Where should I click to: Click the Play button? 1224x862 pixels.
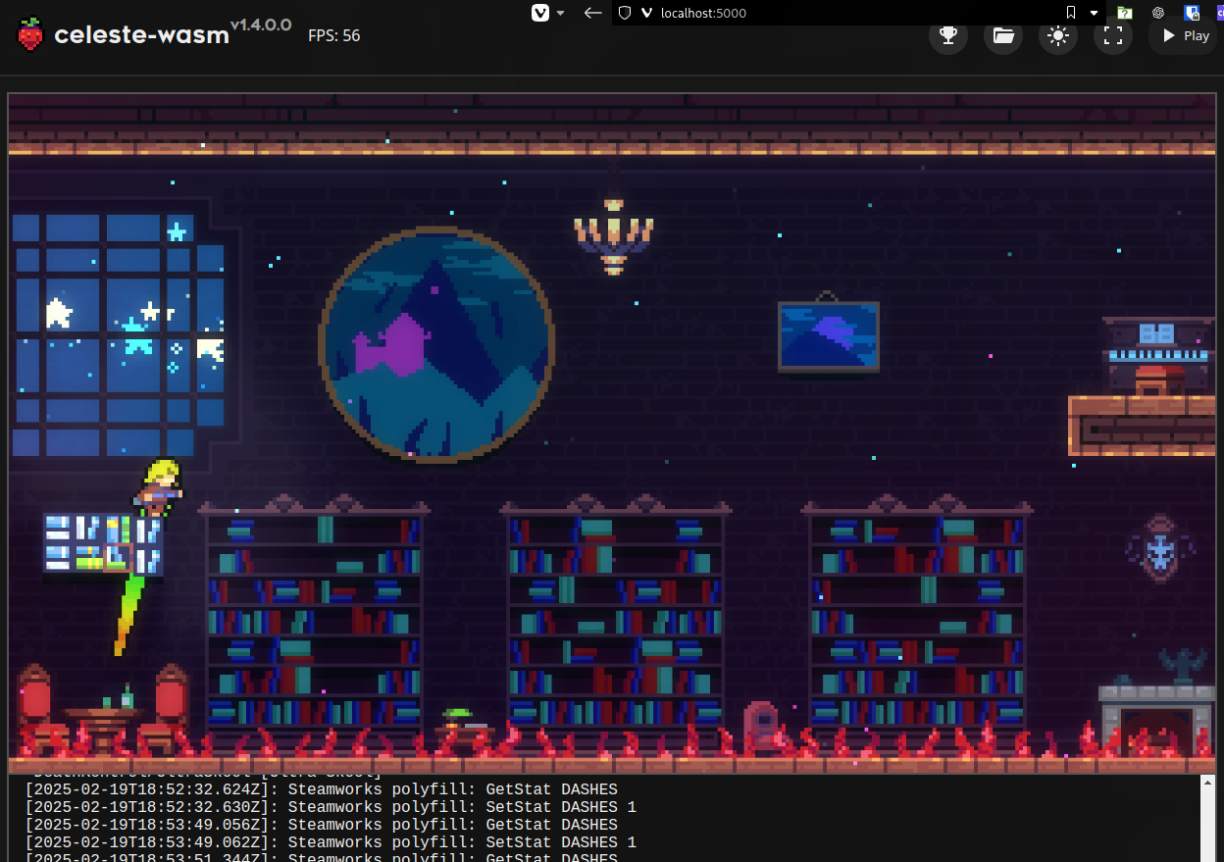pyautogui.click(x=1184, y=36)
